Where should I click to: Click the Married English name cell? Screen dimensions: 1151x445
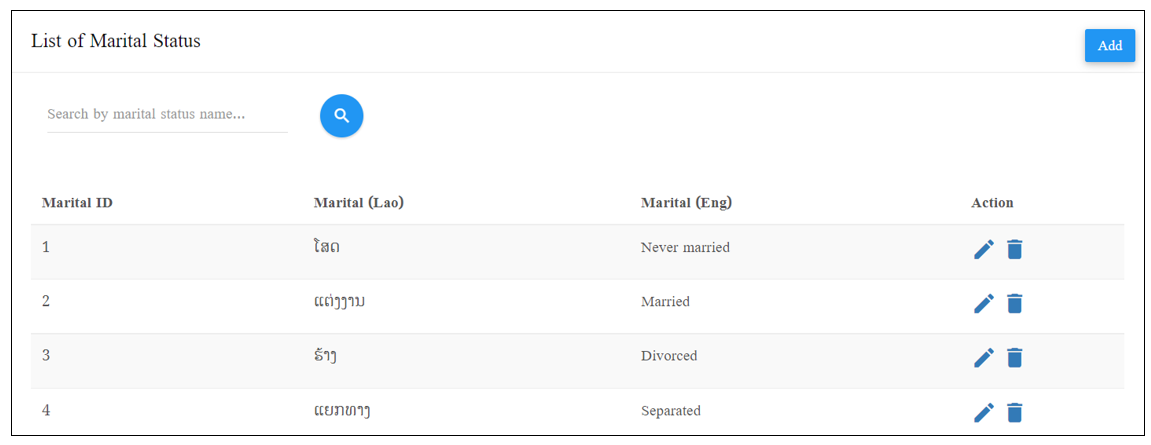(665, 301)
